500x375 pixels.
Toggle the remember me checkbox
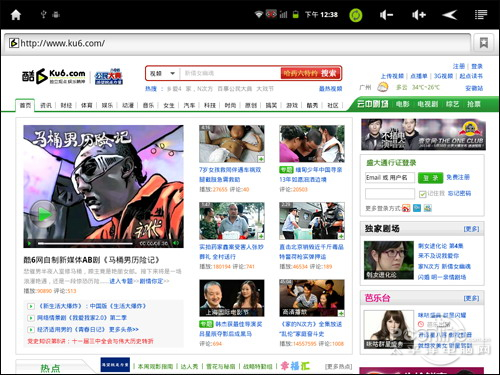(x=422, y=194)
